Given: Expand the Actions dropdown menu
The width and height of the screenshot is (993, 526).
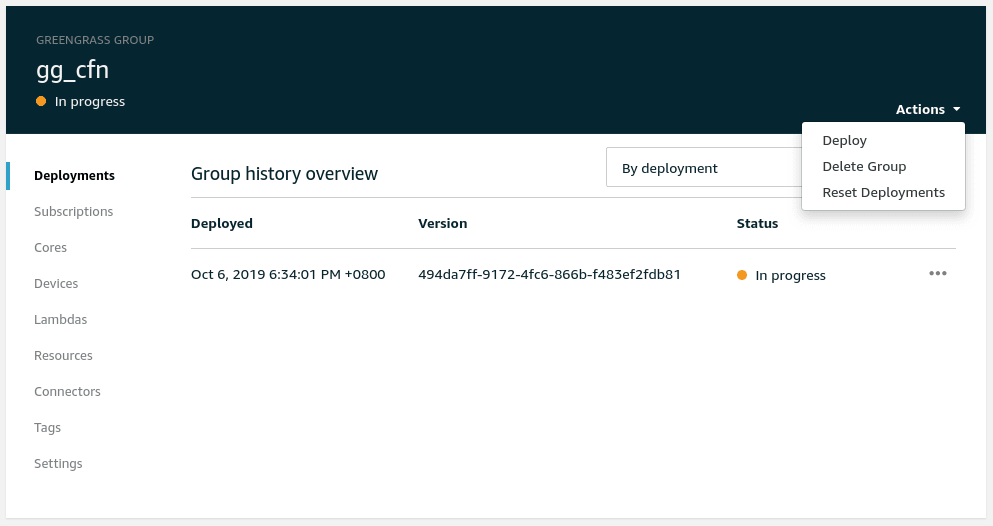Looking at the screenshot, I should pos(927,109).
